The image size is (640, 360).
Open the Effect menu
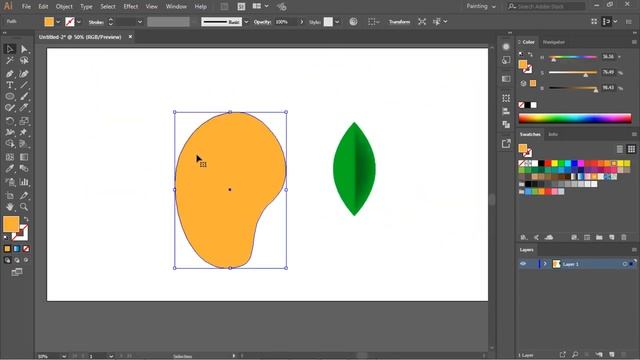131,7
